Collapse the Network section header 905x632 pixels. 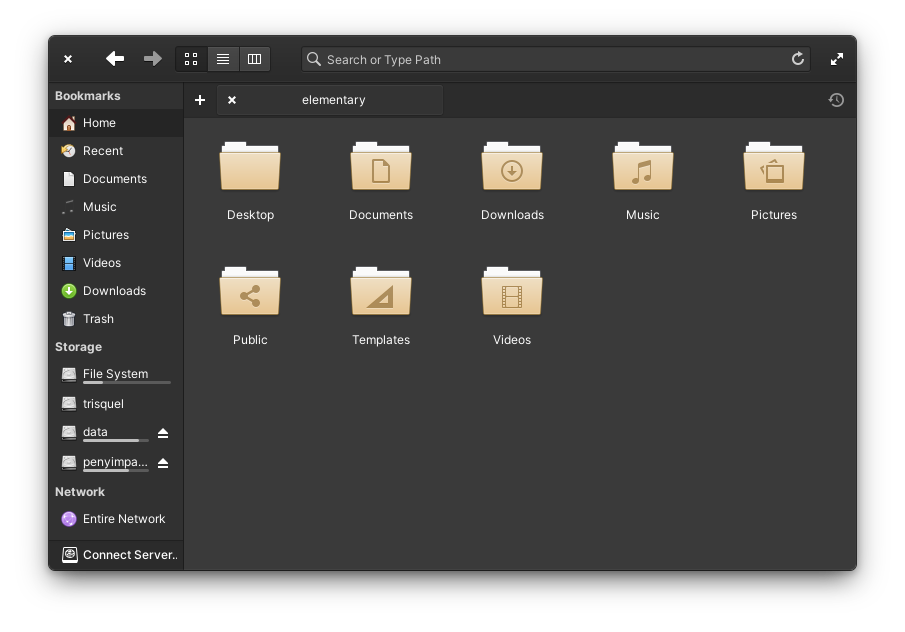[x=80, y=492]
